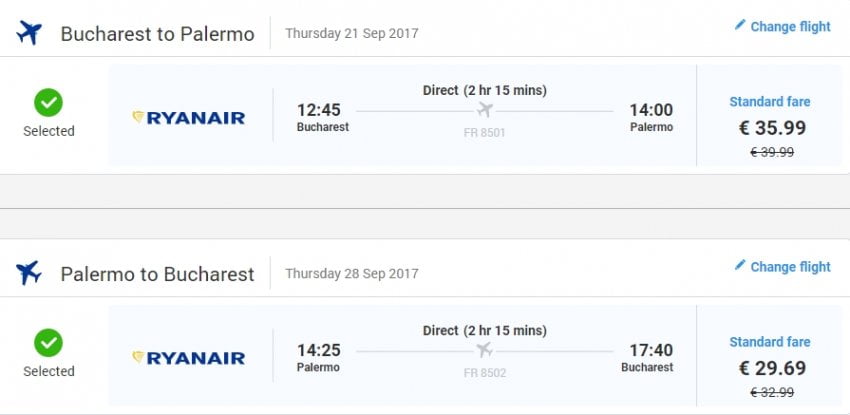Select the €35.99 Standard fare
Viewport: 850px width, 415px height.
click(769, 127)
